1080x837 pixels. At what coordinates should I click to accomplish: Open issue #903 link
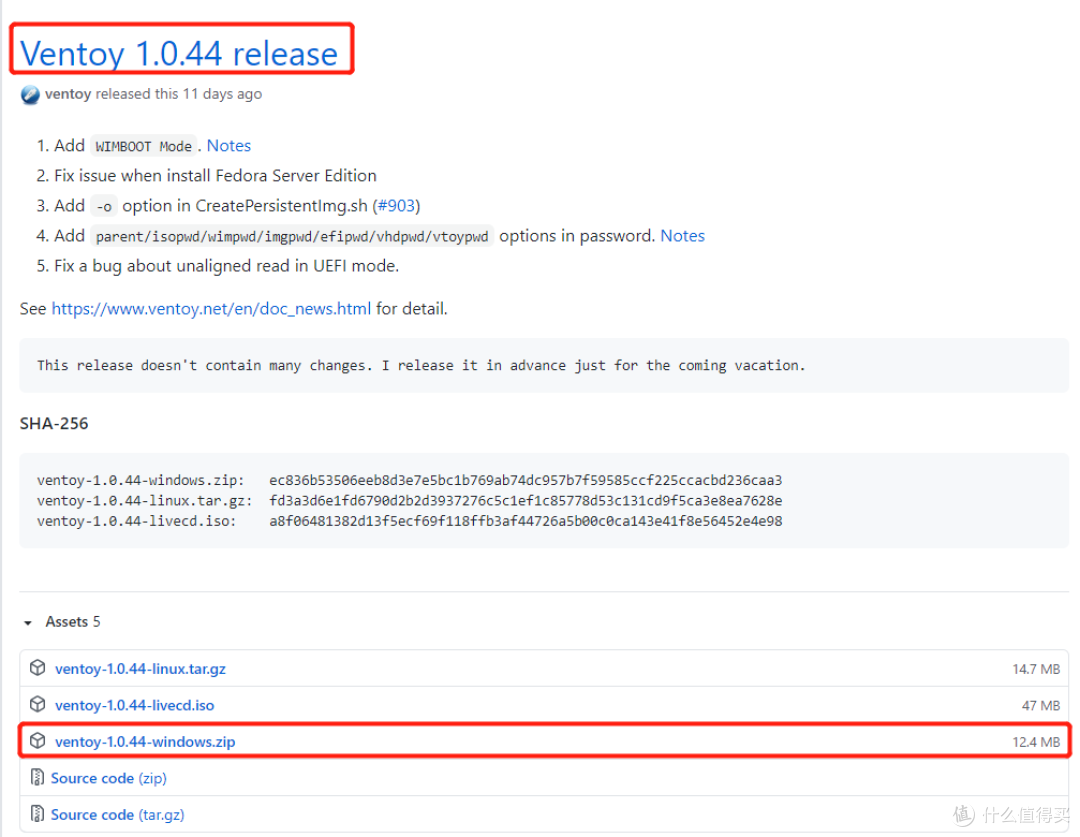pos(396,206)
